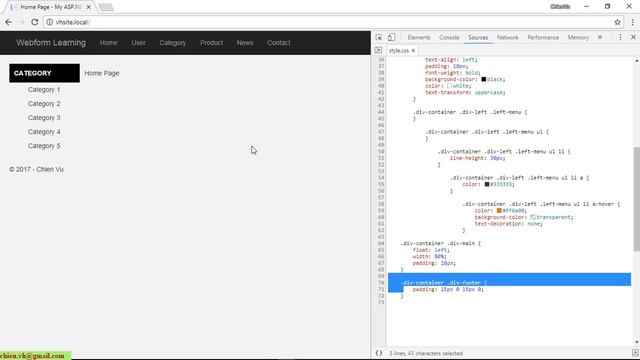Toggle device toolbar in DevTools
640x360 pixels.
coord(391,37)
